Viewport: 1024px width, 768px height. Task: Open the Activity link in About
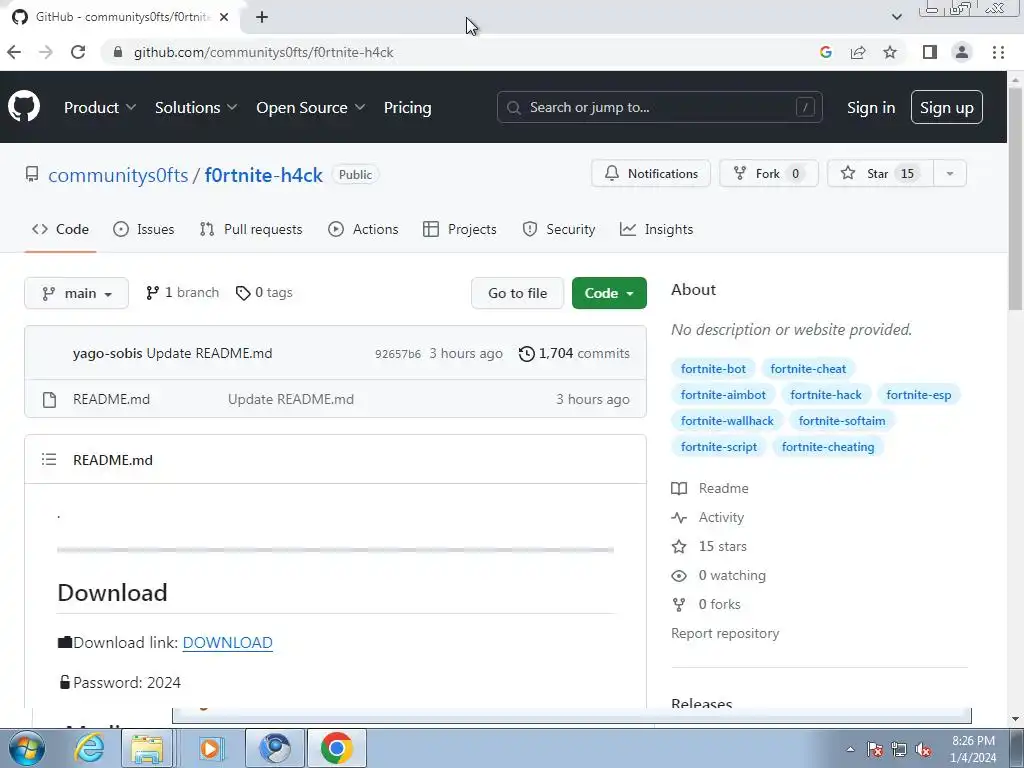click(x=708, y=517)
